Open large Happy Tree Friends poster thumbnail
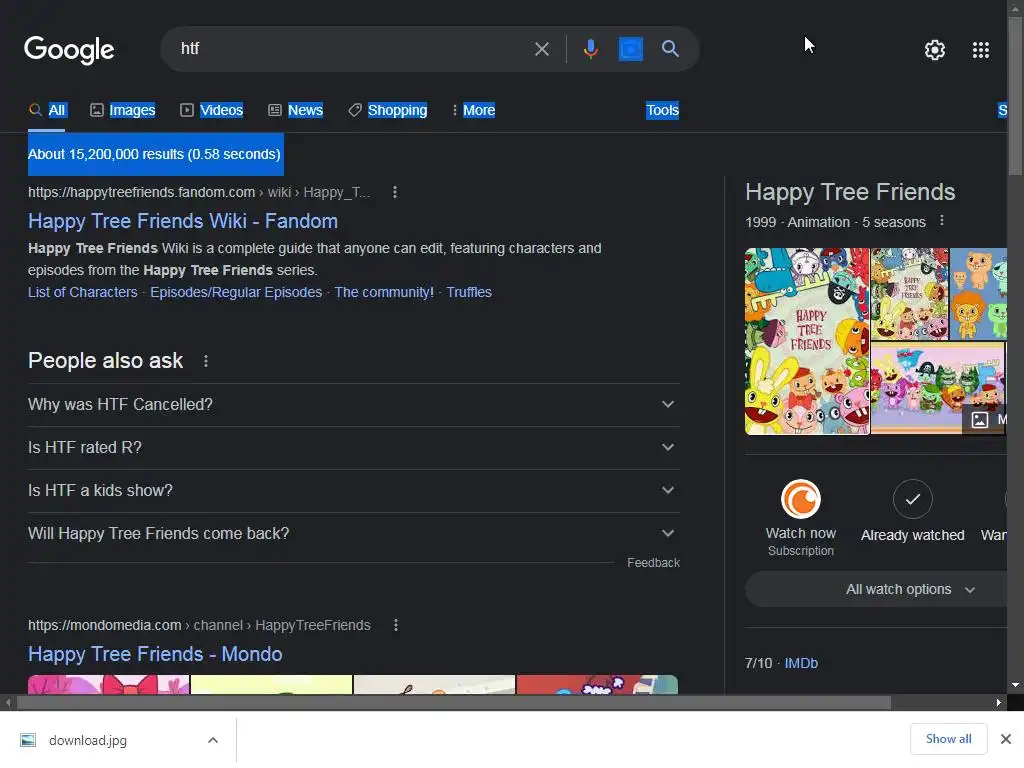Screen dimensions: 1024x768 pyautogui.click(x=807, y=341)
